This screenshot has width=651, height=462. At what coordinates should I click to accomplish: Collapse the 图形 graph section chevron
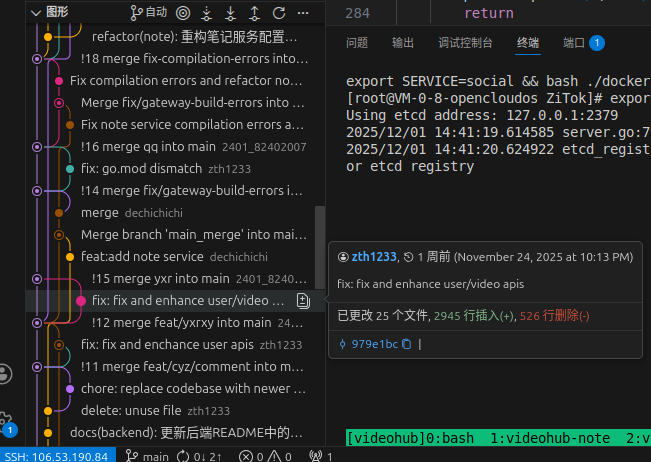pos(36,13)
